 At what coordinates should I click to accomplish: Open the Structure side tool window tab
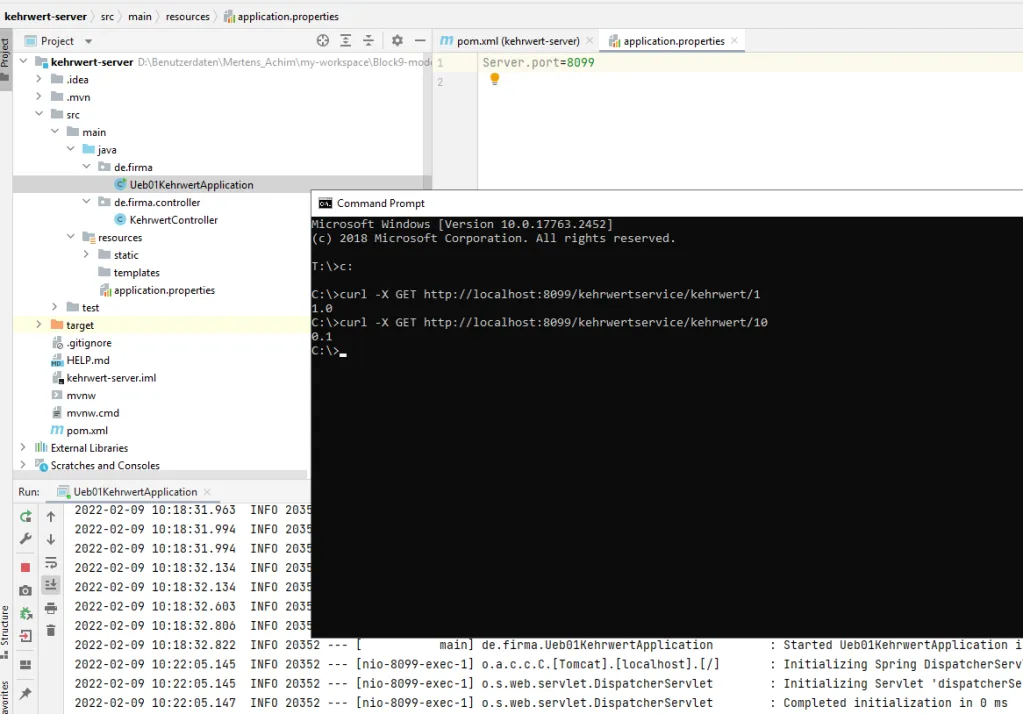click(5, 632)
